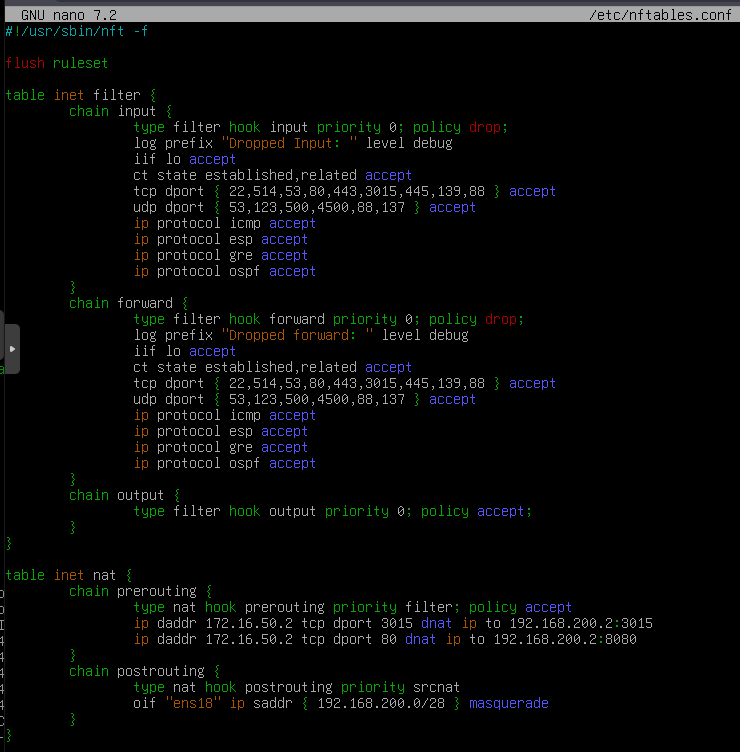The height and width of the screenshot is (752, 740).
Task: Click the 192.168.200.2:8080 dnat target
Action: pos(564,640)
